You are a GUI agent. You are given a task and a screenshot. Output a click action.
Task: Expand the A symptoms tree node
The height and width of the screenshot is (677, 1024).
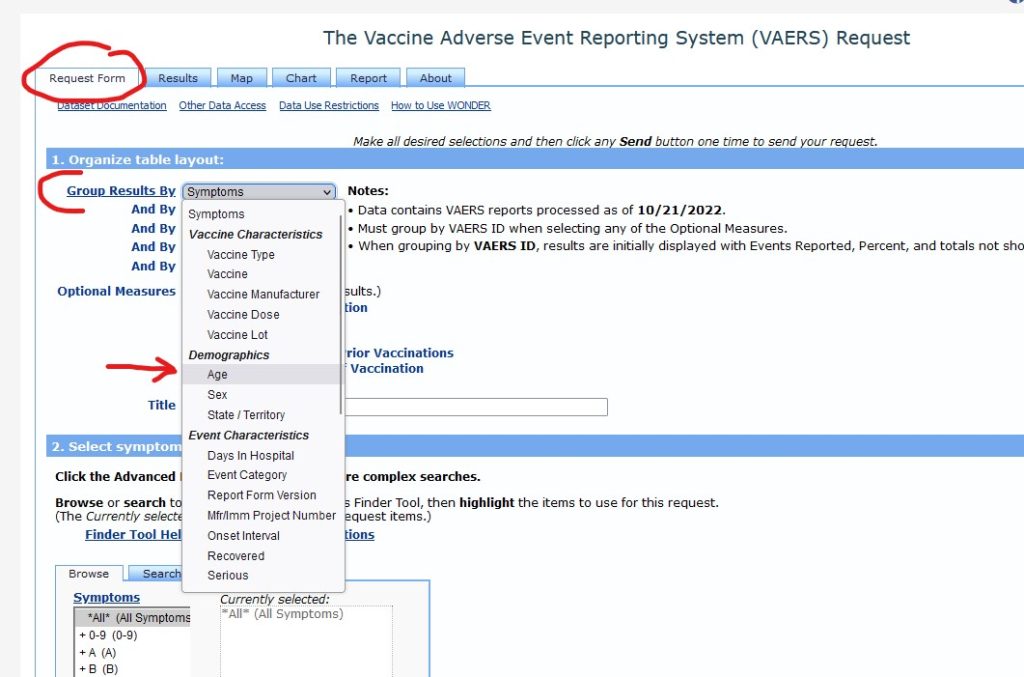coord(82,652)
